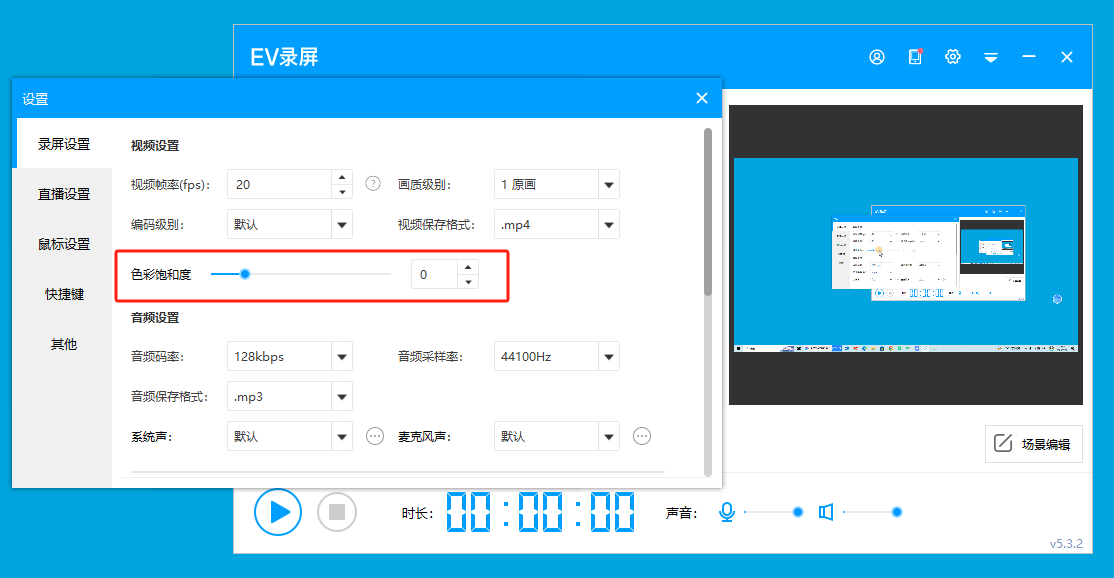The image size is (1114, 578).
Task: Switch to the 直播设置 tab
Action: [x=64, y=194]
